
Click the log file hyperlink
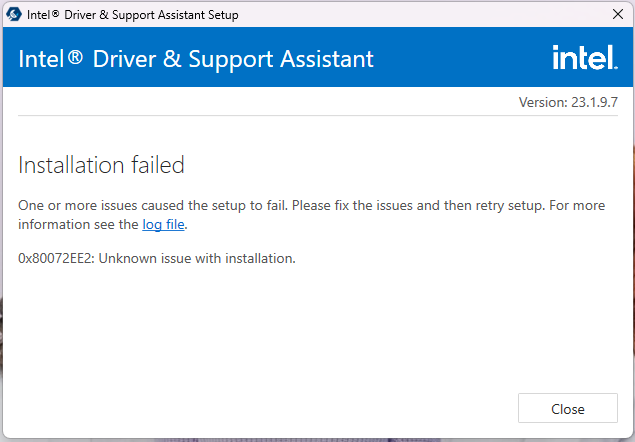[x=164, y=225]
